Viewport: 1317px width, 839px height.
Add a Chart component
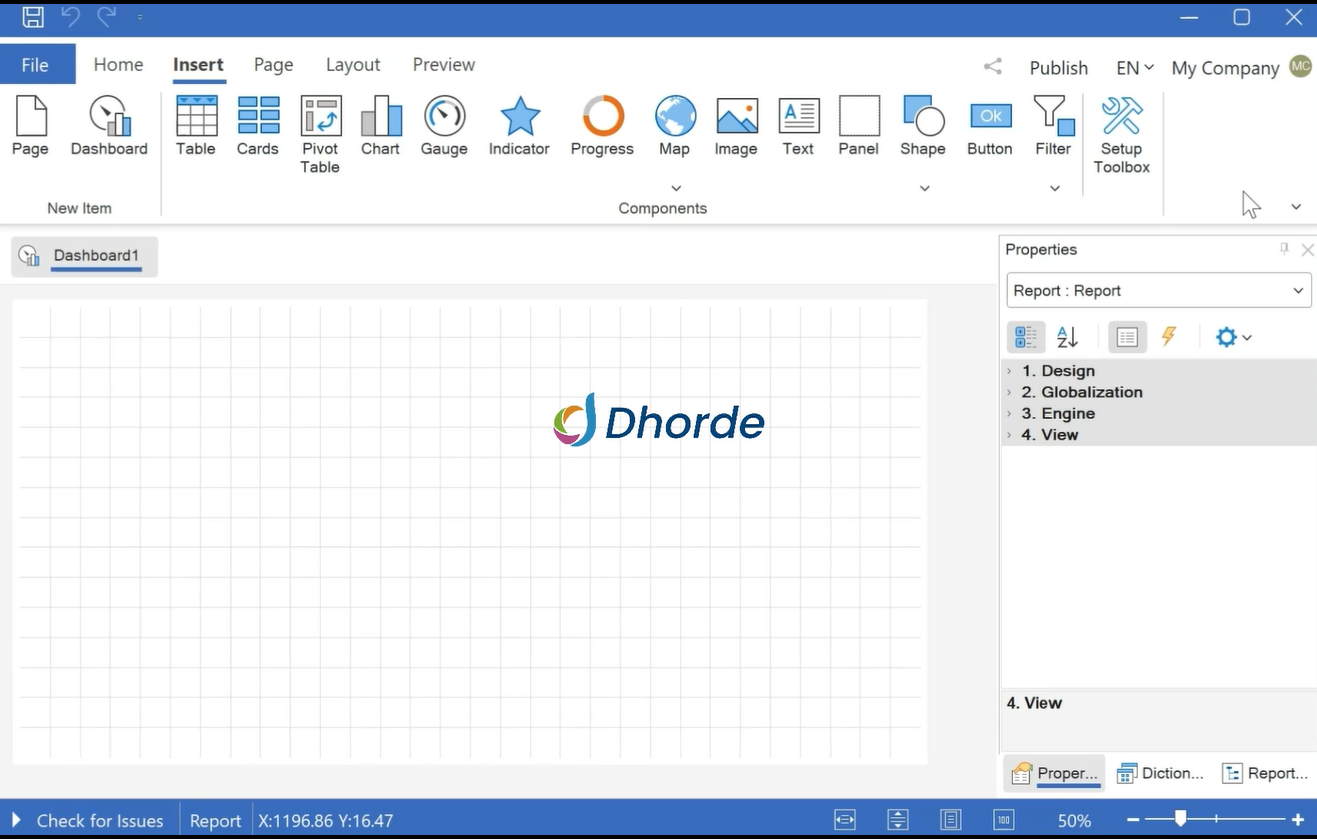(380, 127)
